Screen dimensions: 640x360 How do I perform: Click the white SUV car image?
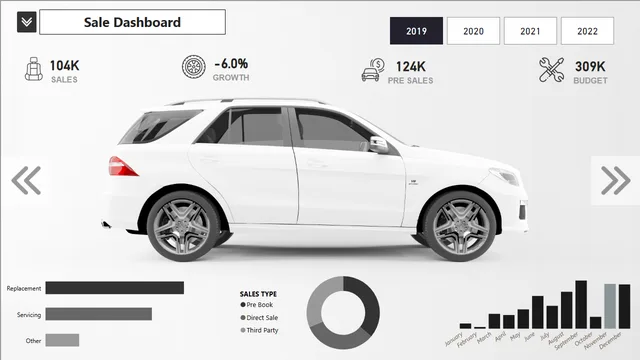coord(314,180)
